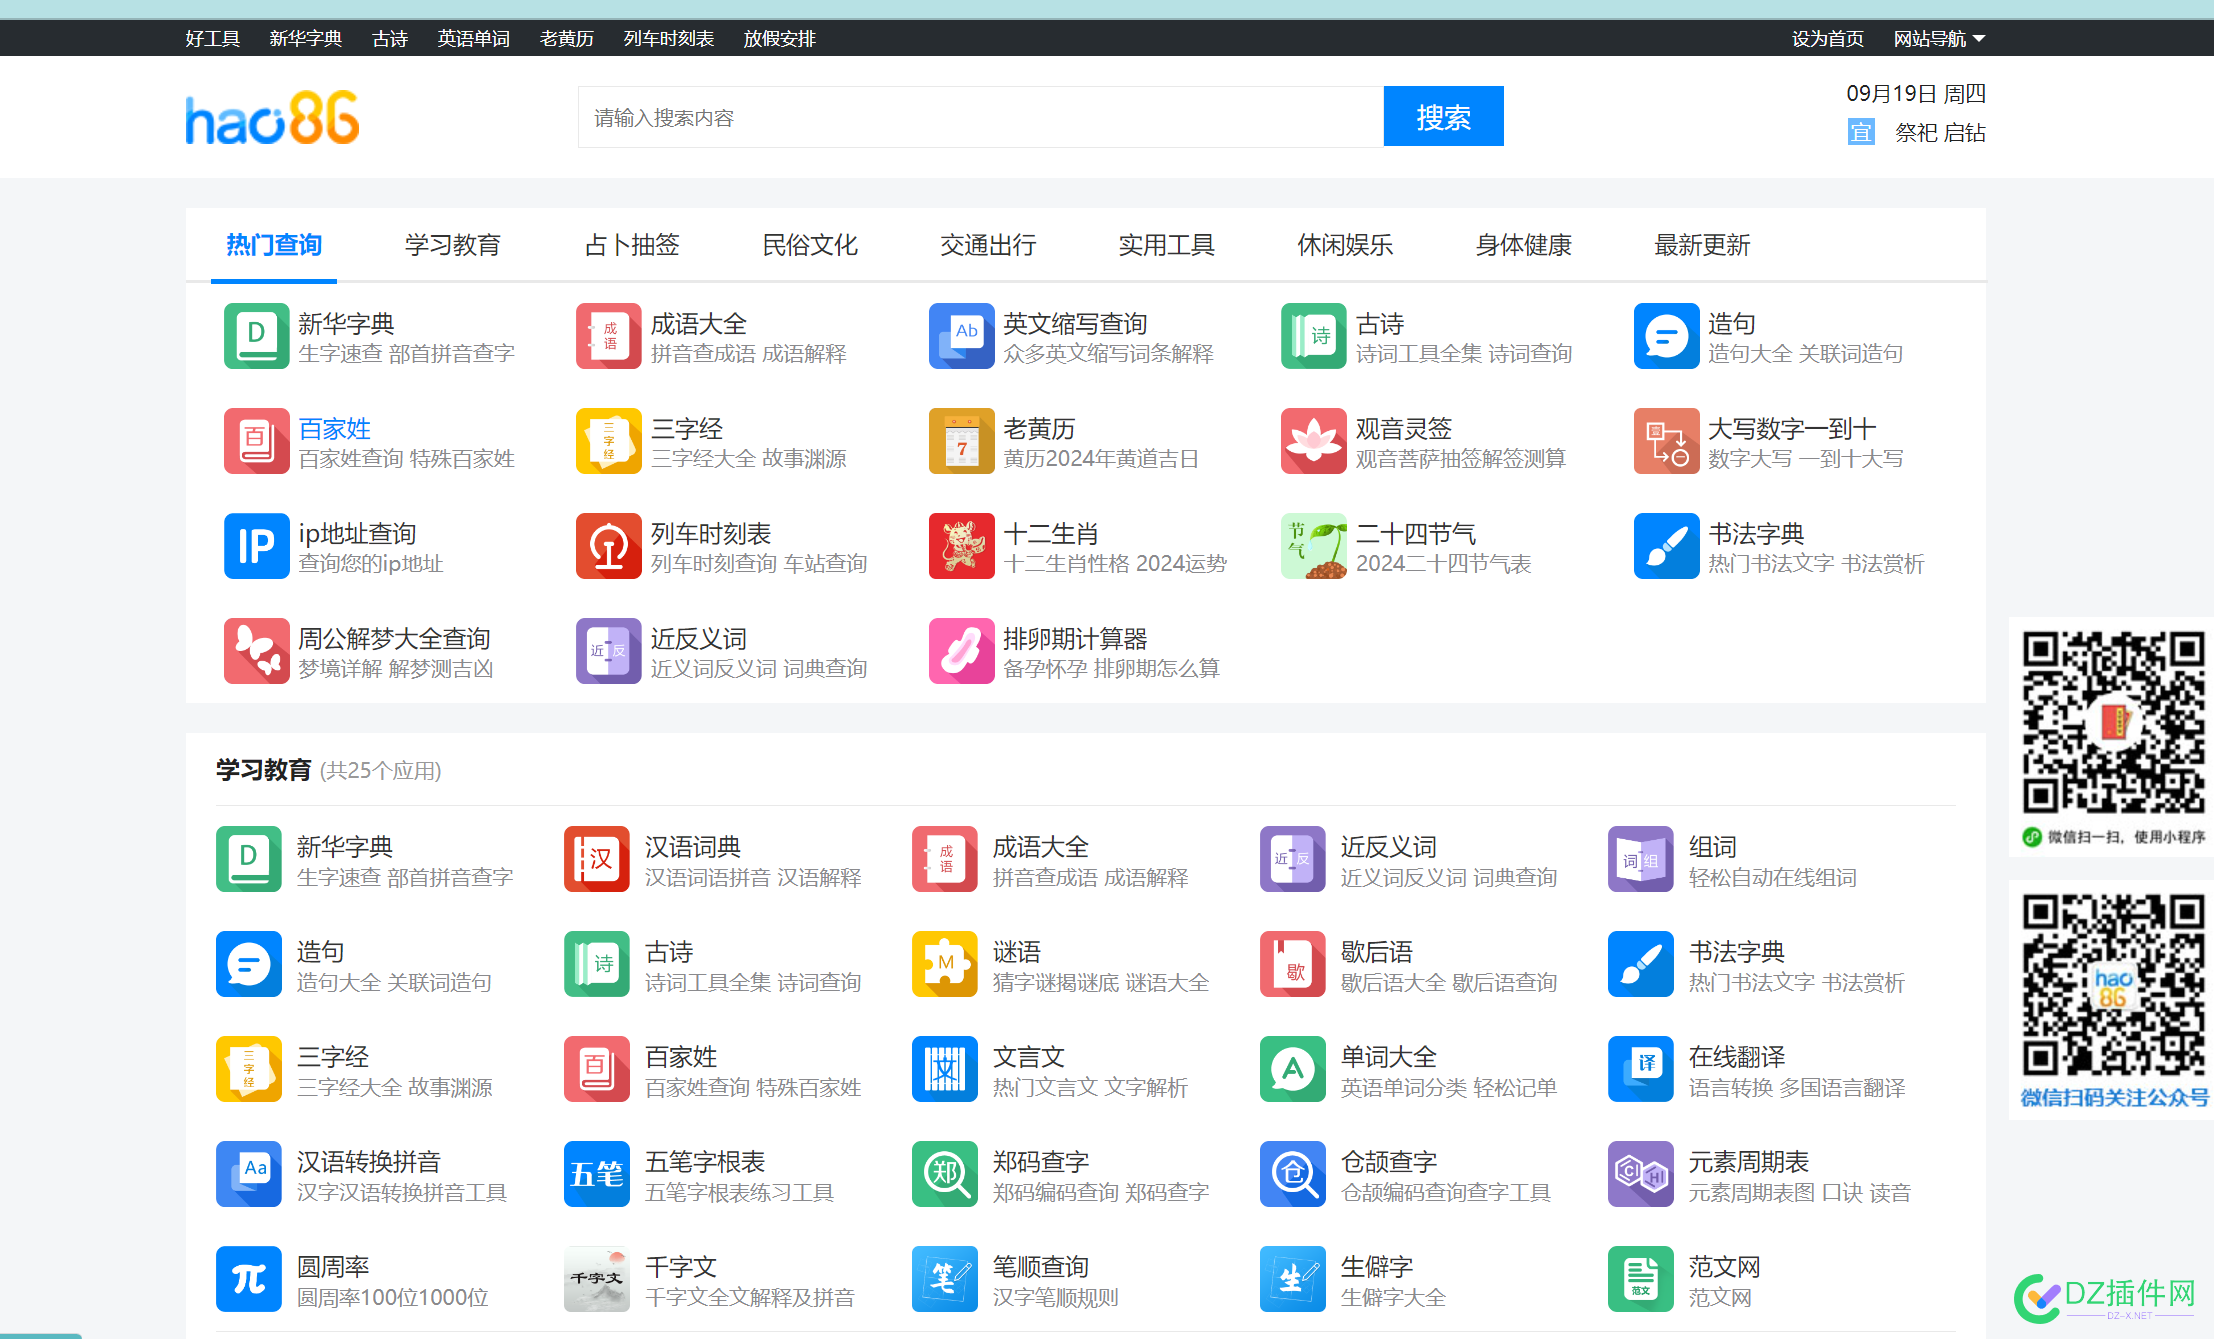The image size is (2214, 1339).
Task: Open the 最新更新 tab
Action: point(1702,245)
